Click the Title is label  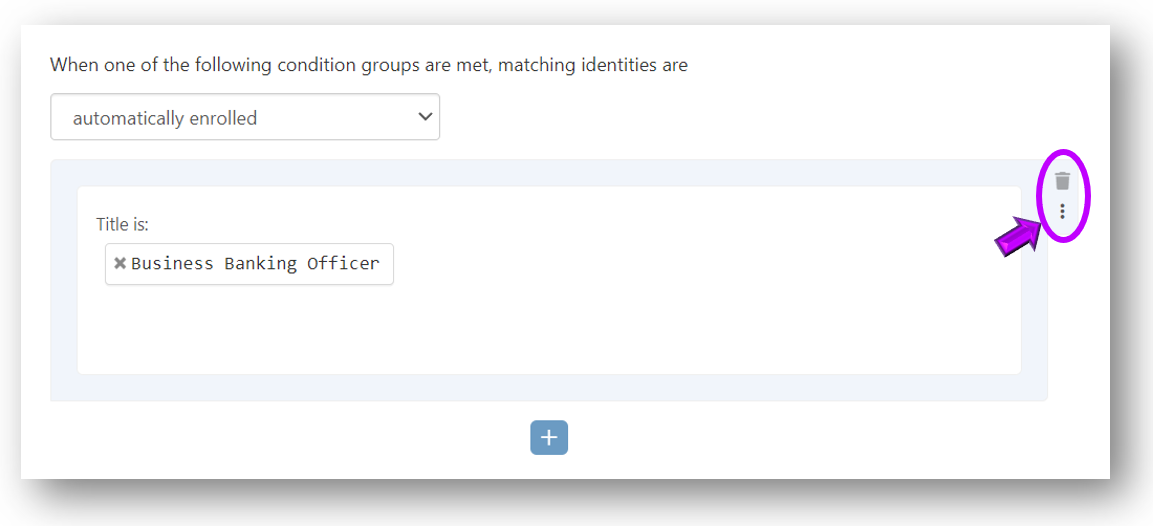[x=122, y=225]
